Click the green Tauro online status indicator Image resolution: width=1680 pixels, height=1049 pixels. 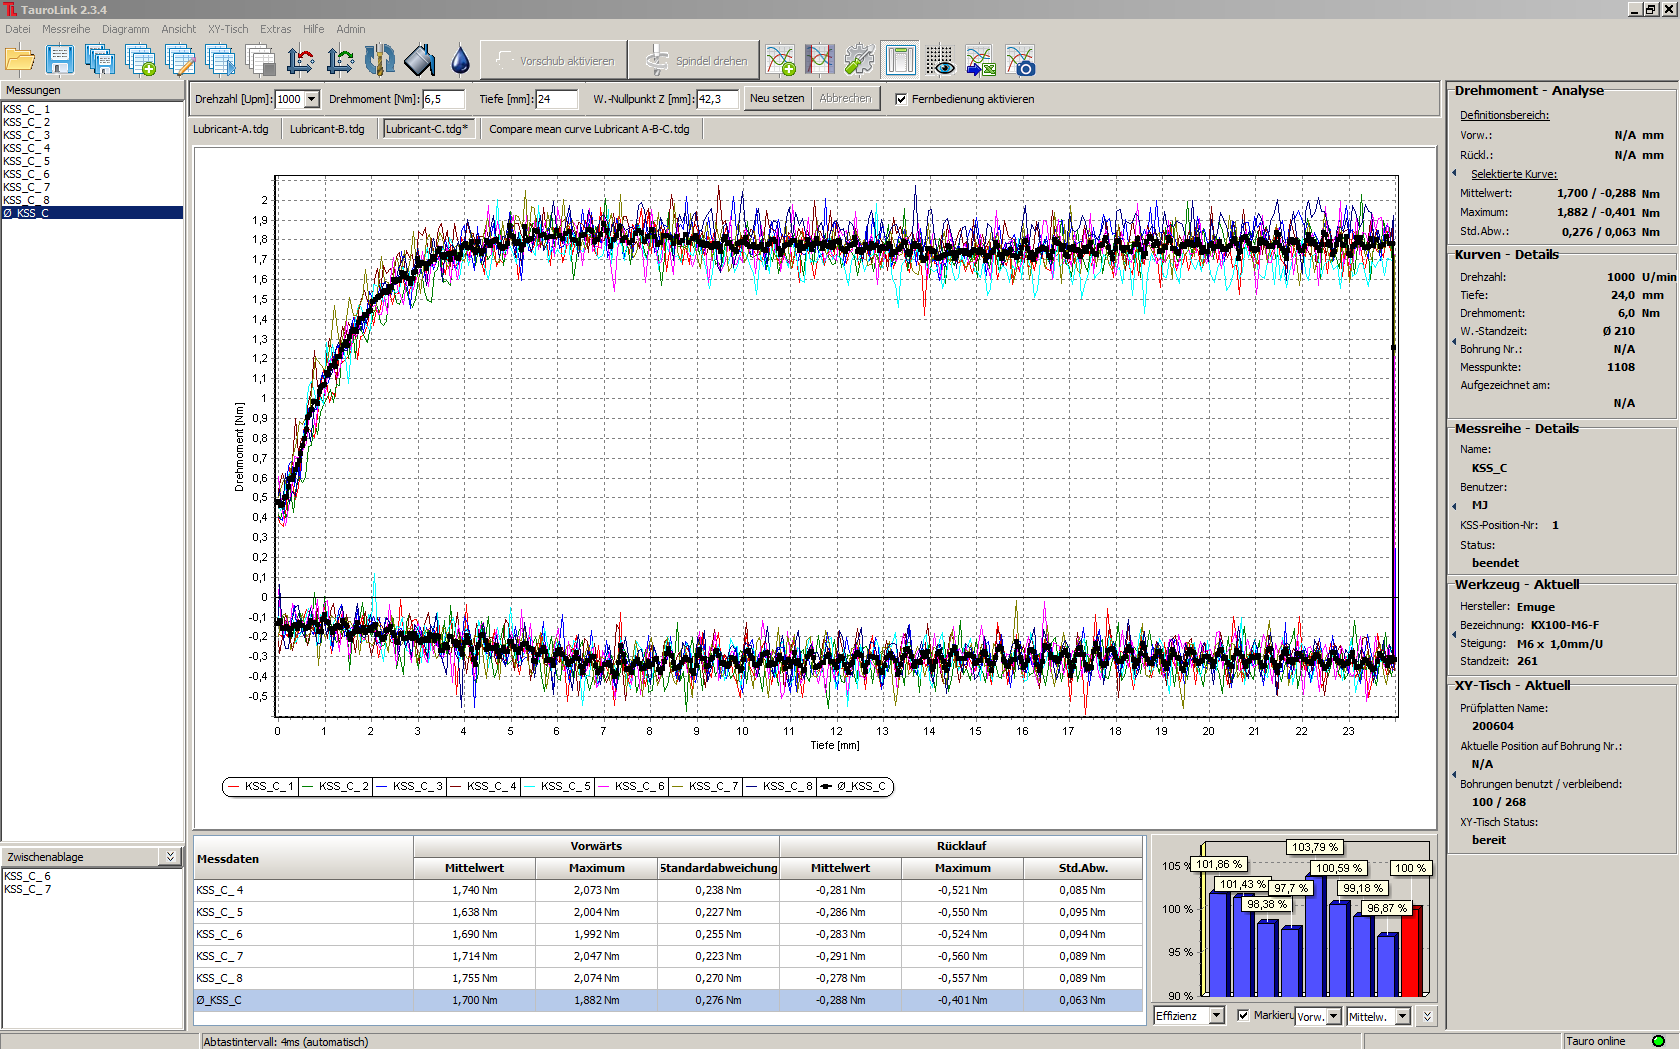(x=1658, y=1041)
